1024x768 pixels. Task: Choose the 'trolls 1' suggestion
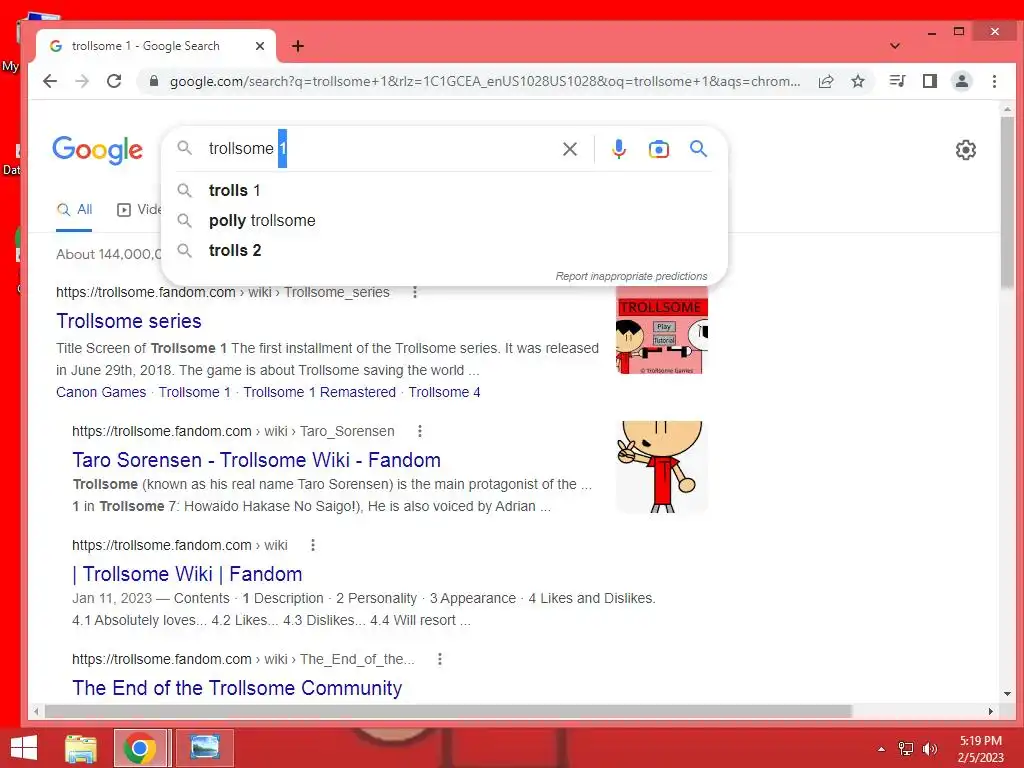pos(444,190)
